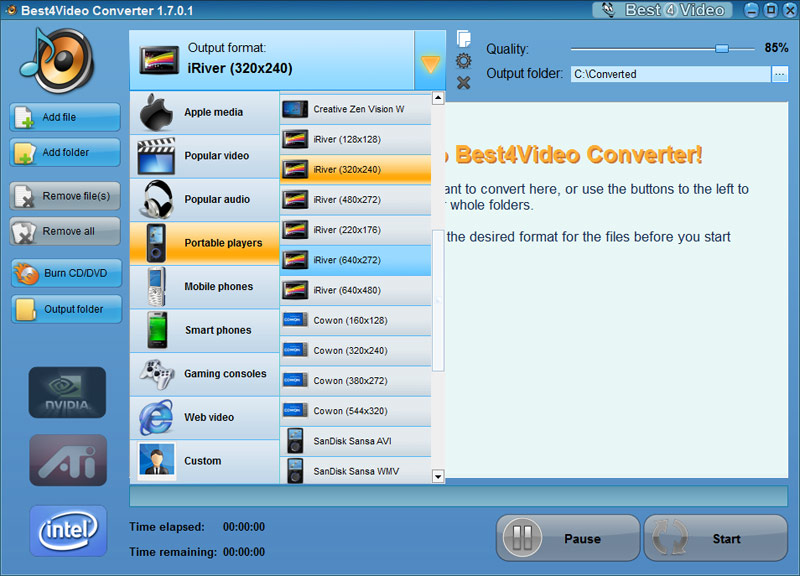Click the Pause button
The height and width of the screenshot is (576, 800).
[568, 538]
